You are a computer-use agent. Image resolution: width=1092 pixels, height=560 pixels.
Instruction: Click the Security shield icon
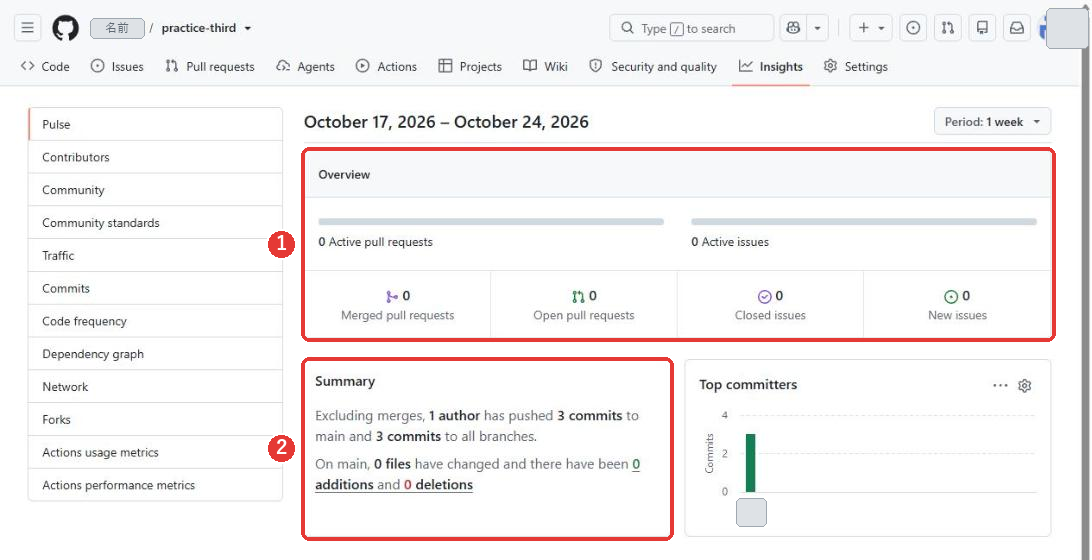(x=595, y=66)
